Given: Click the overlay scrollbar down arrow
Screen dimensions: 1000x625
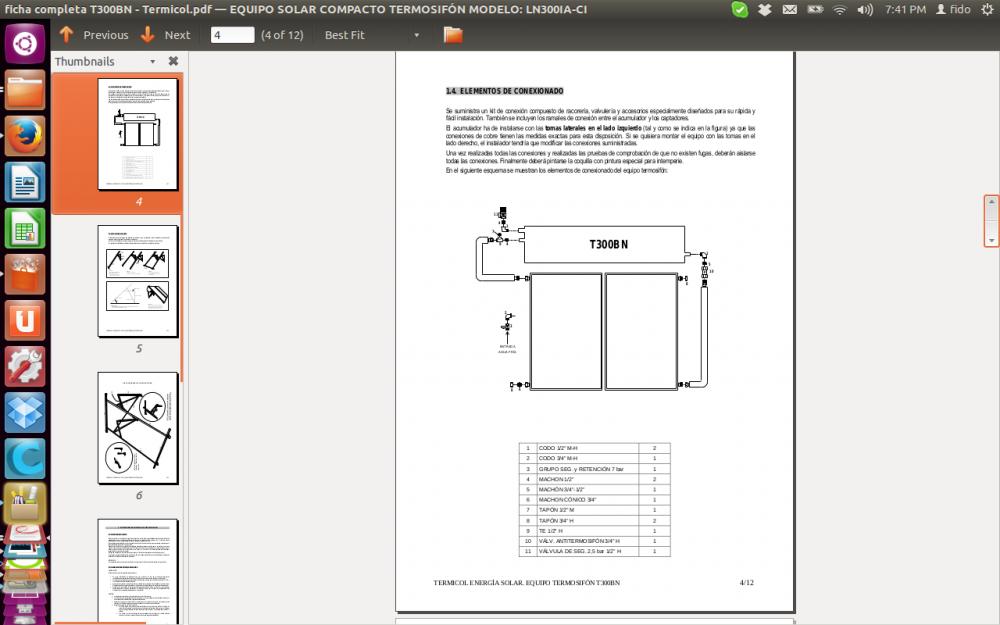Looking at the screenshot, I should pyautogui.click(x=991, y=240).
